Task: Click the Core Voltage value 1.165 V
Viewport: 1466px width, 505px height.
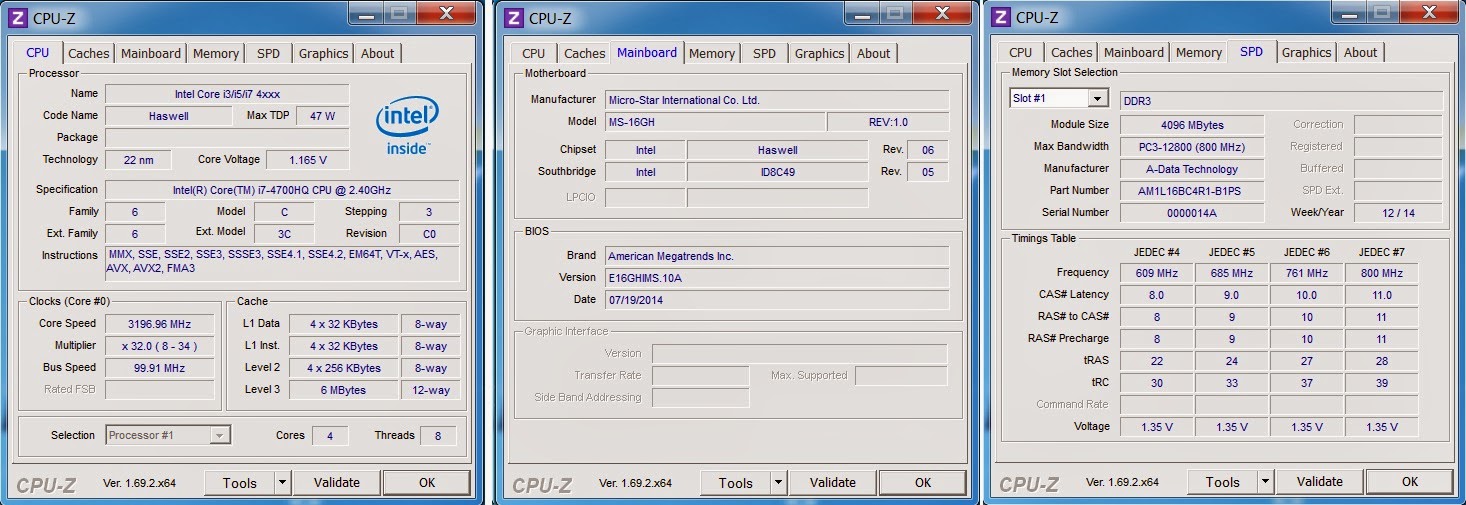Action: pos(308,160)
